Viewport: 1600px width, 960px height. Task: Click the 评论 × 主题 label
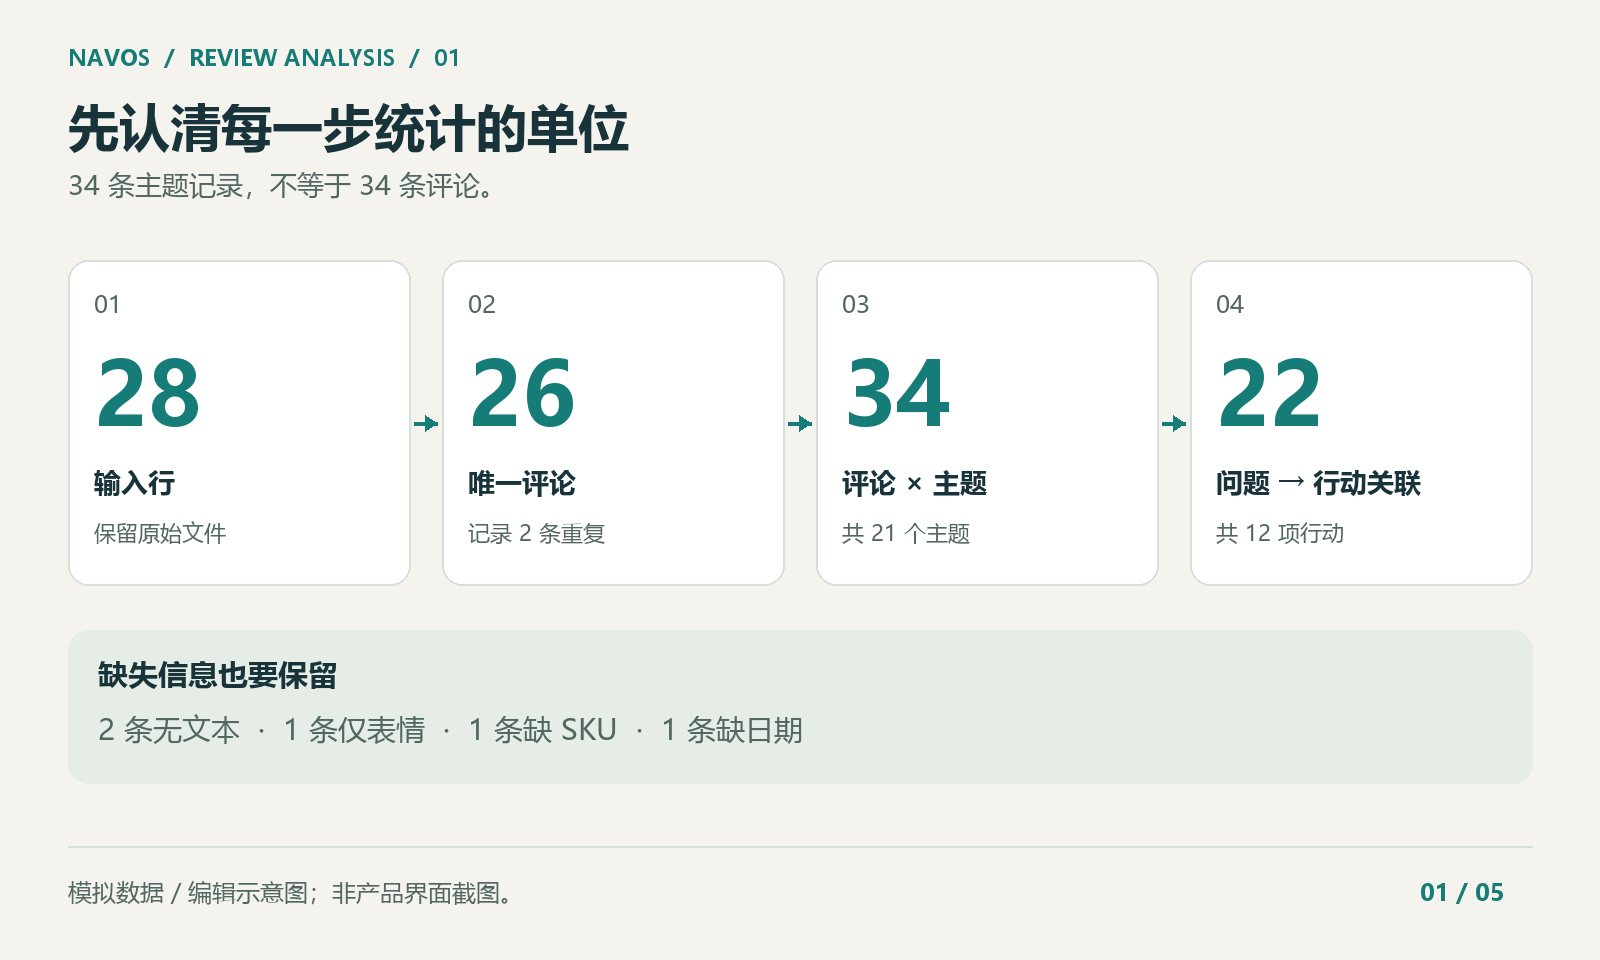coord(914,484)
